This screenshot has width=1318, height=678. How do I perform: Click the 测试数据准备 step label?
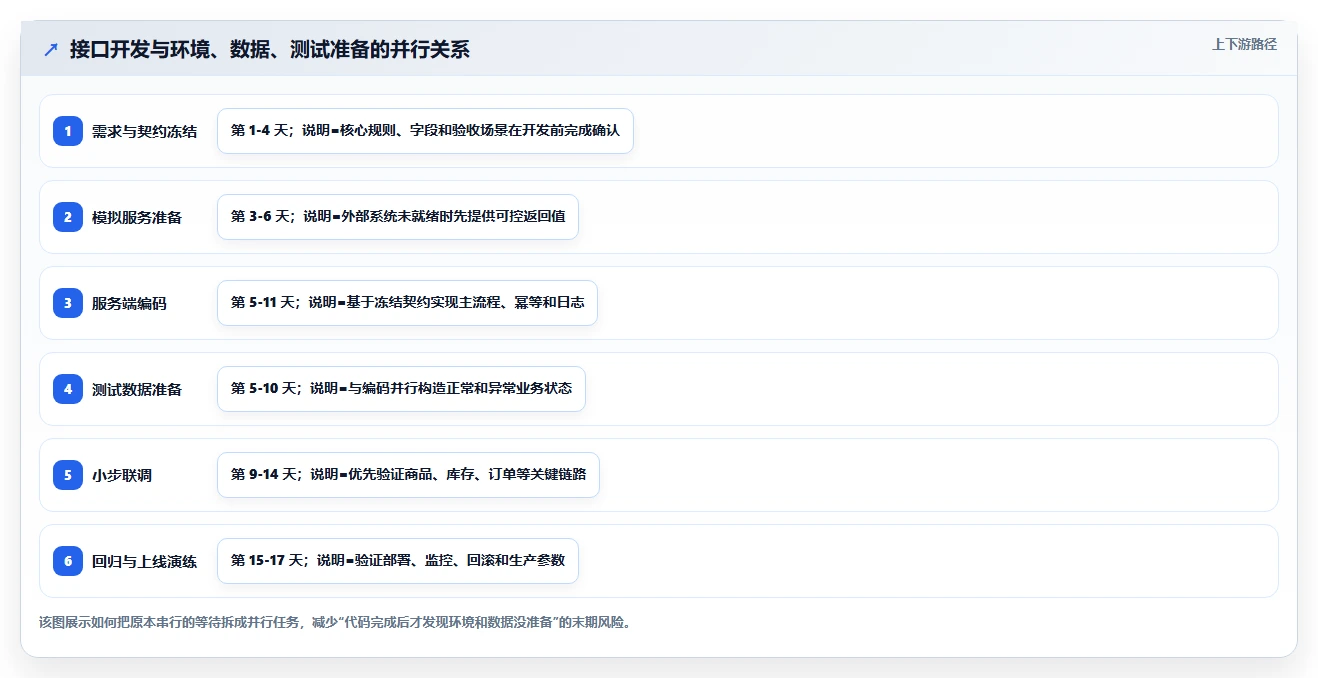point(137,389)
